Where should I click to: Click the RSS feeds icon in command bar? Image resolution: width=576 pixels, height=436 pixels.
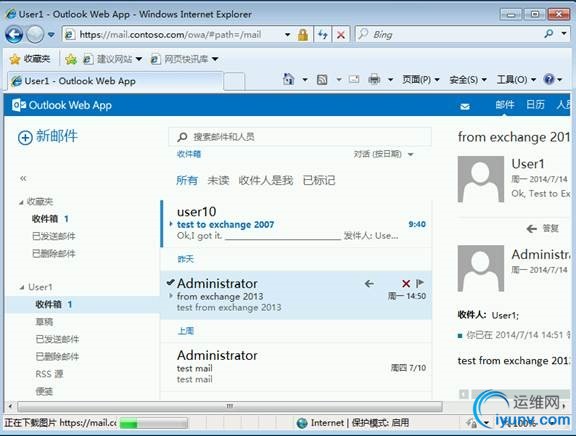click(322, 79)
